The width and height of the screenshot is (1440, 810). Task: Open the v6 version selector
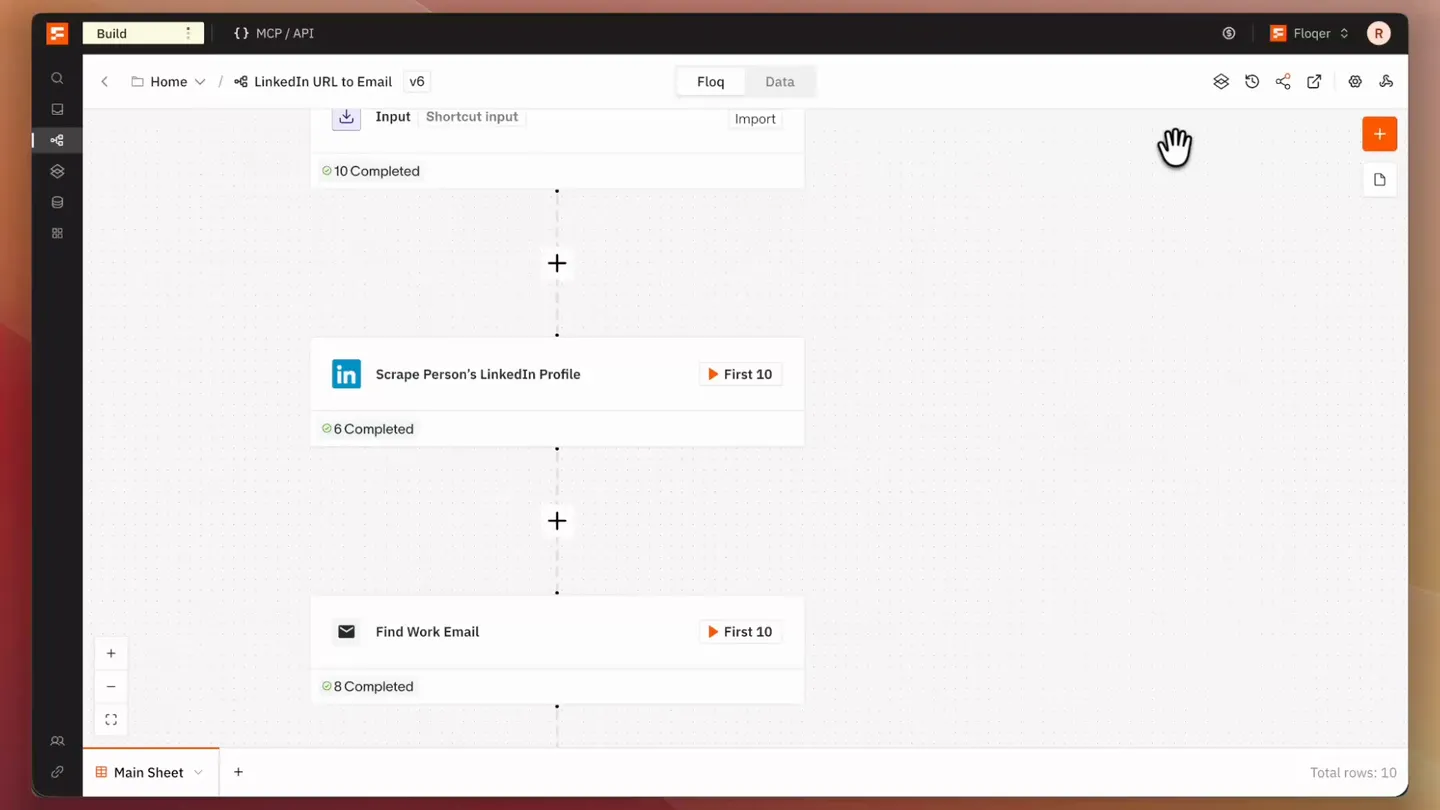(x=417, y=82)
